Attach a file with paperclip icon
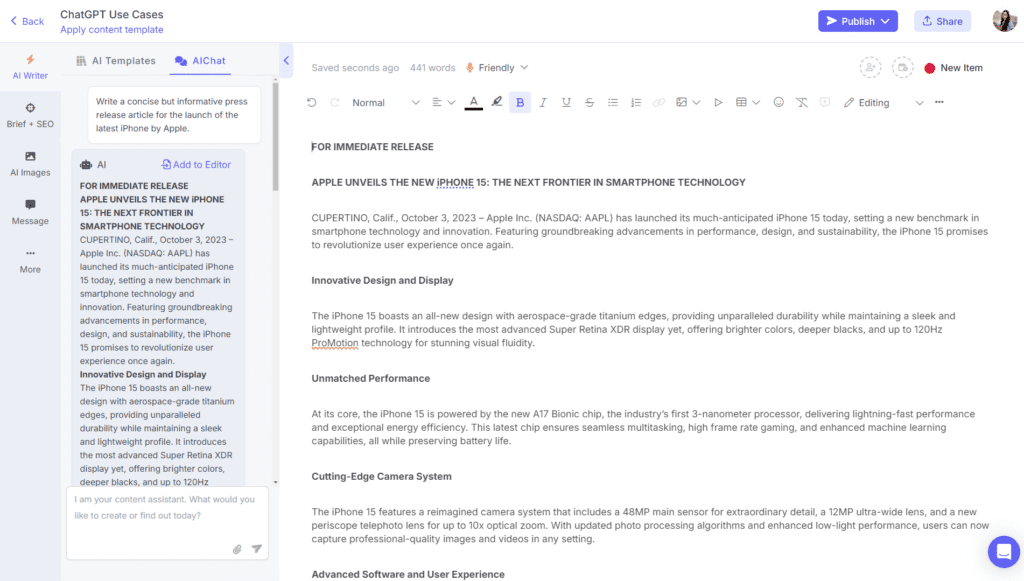This screenshot has width=1024, height=581. click(x=237, y=549)
